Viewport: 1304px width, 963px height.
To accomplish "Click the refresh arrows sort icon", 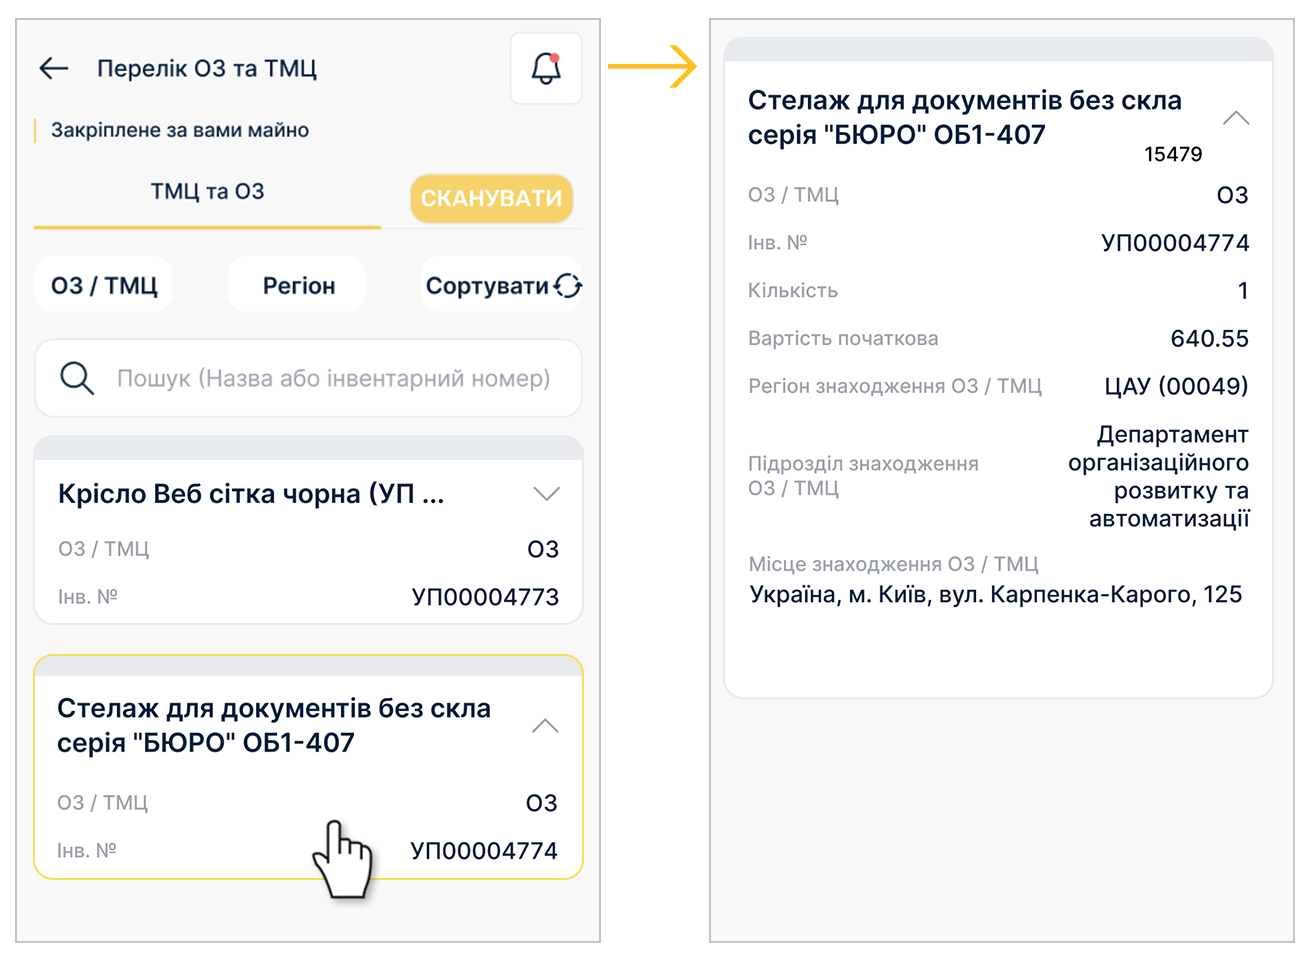I will [568, 286].
